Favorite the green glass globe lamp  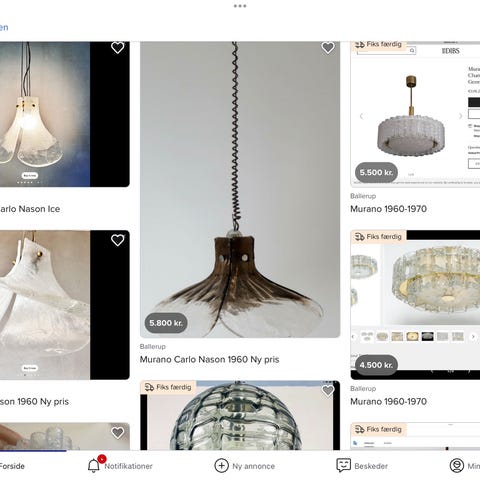328,390
